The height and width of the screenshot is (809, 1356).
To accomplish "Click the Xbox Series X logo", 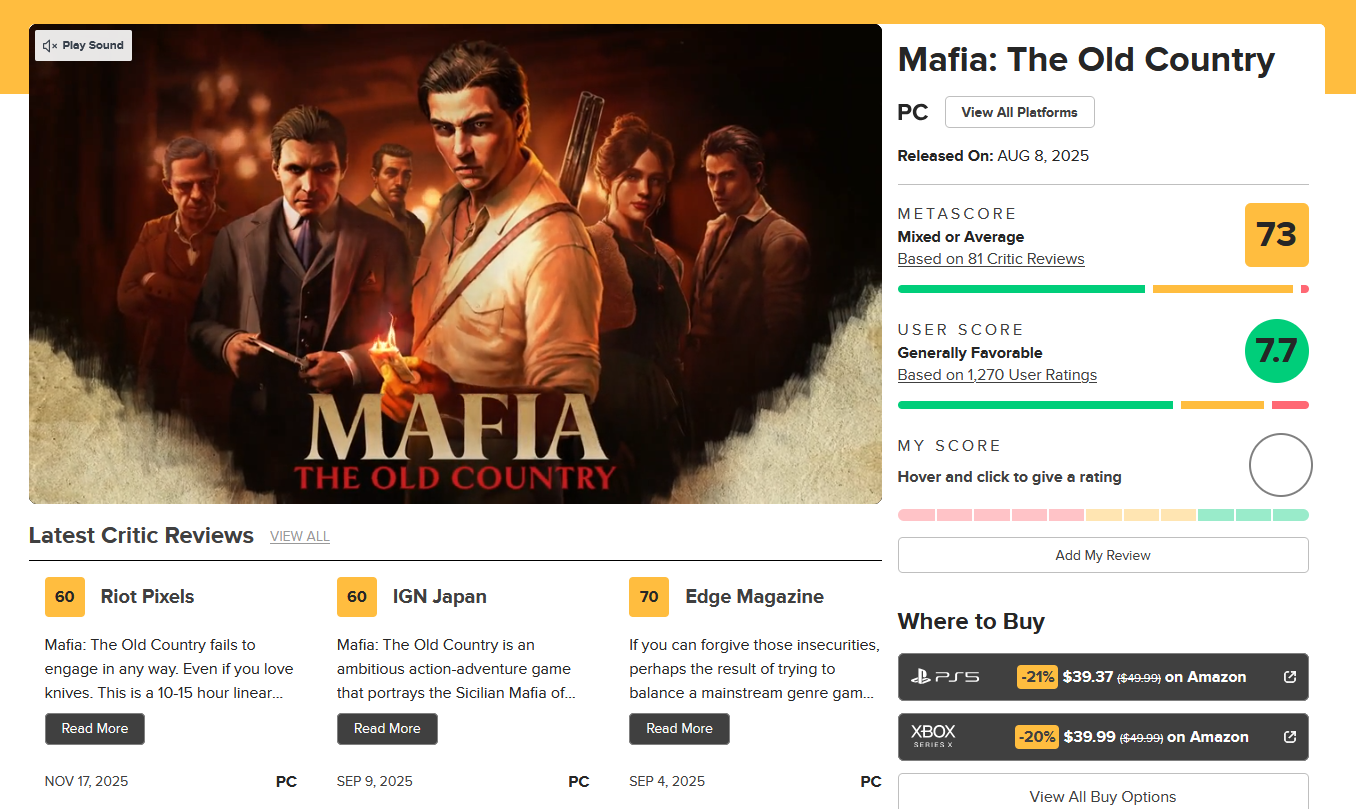I will pos(932,737).
